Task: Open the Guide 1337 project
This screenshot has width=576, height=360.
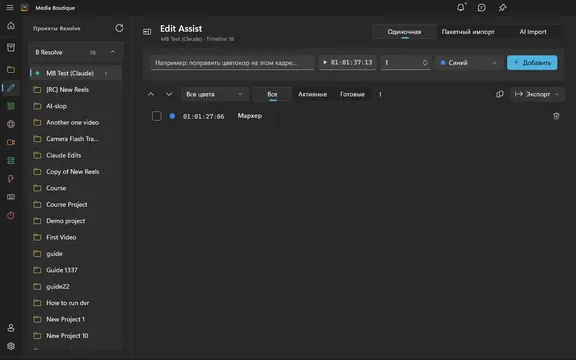Action: tap(75, 270)
